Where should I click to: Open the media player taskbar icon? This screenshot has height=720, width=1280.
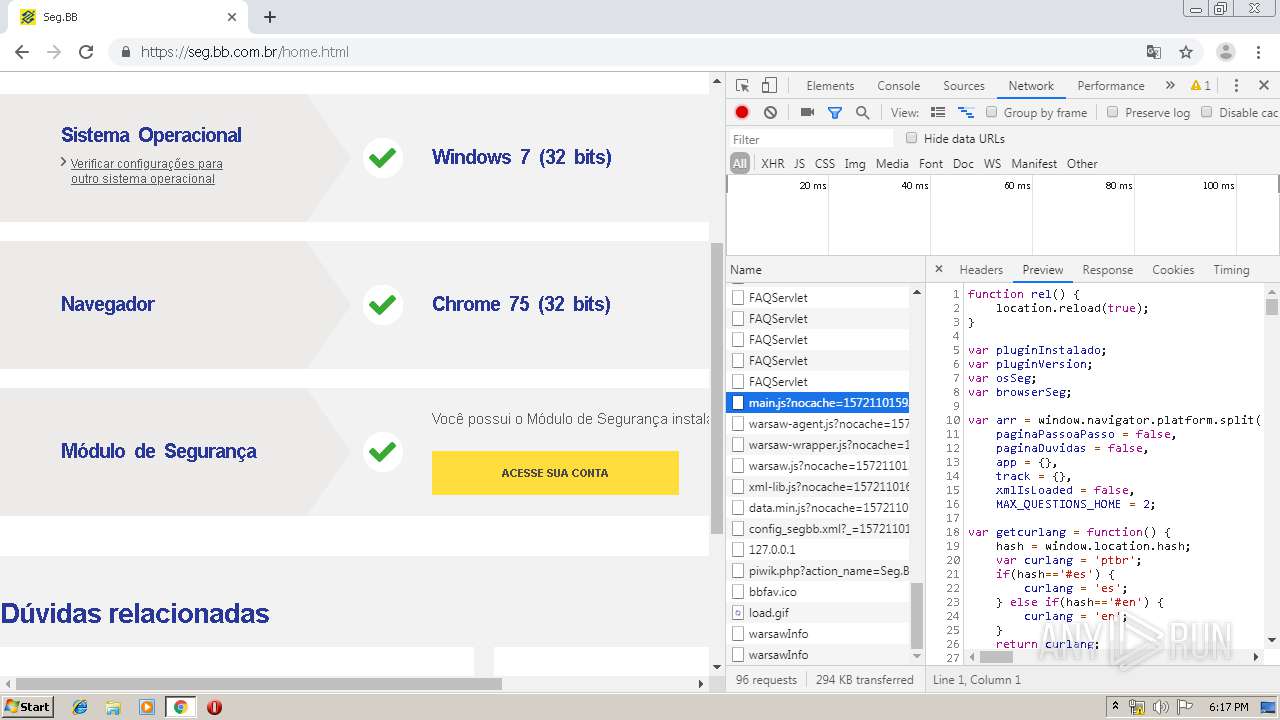(x=147, y=707)
